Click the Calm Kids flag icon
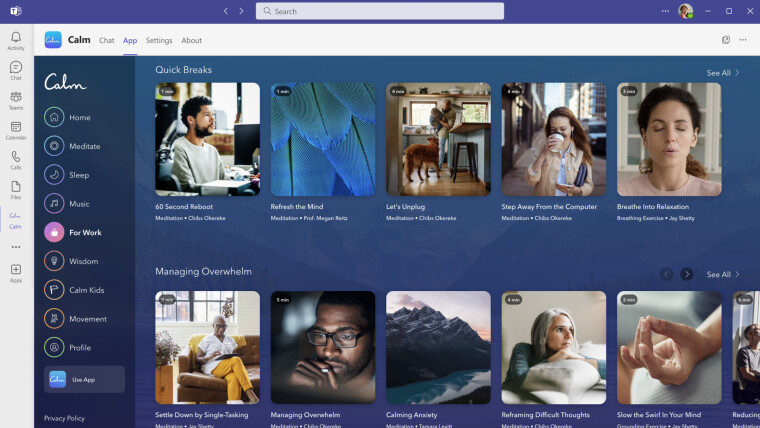This screenshot has height=428, width=760. click(x=54, y=290)
